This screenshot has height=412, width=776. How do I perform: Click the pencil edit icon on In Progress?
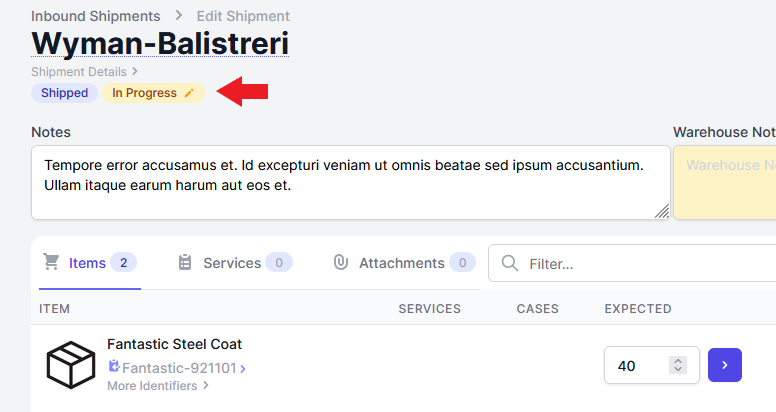coord(189,93)
